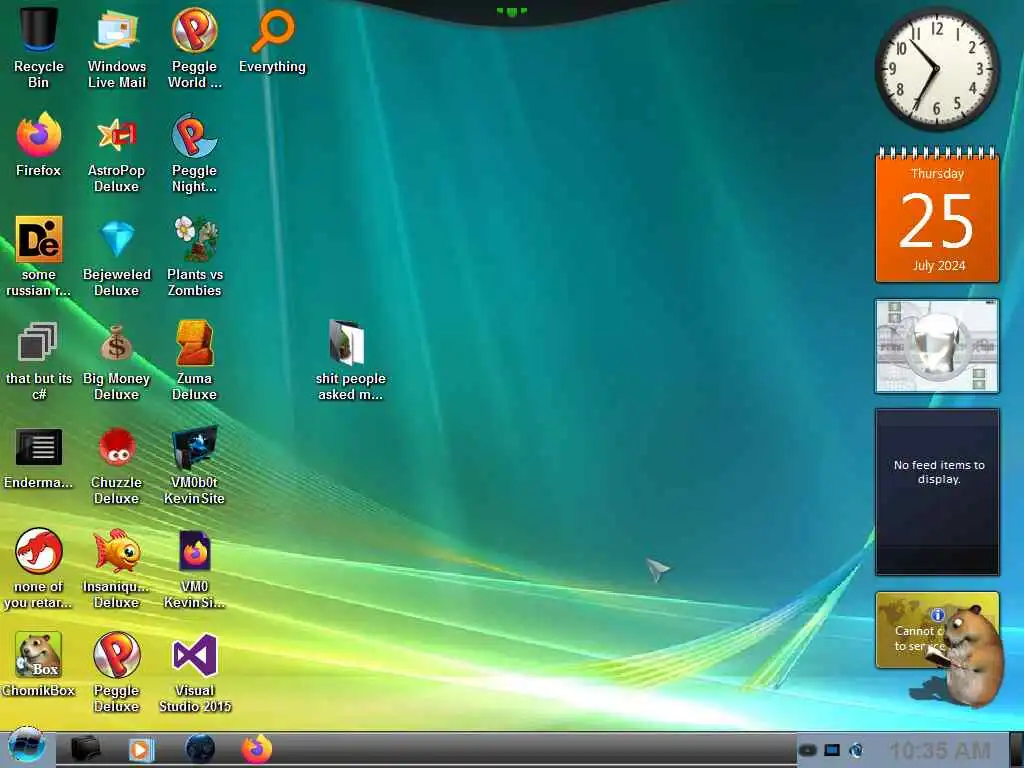Open Windows Media Player from taskbar
This screenshot has width=1024, height=768.
pos(141,749)
